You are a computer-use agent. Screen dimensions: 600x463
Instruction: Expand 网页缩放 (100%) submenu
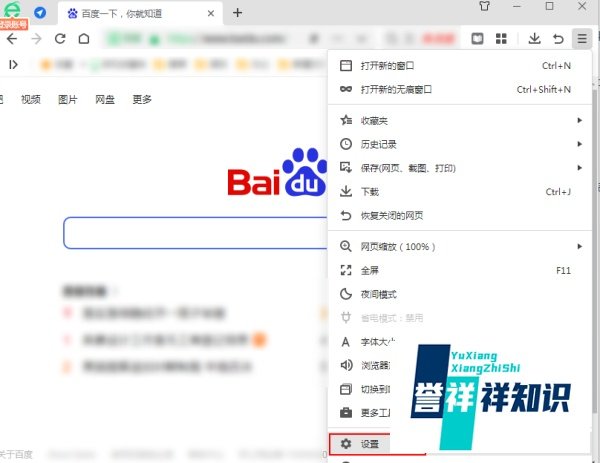tap(460, 247)
